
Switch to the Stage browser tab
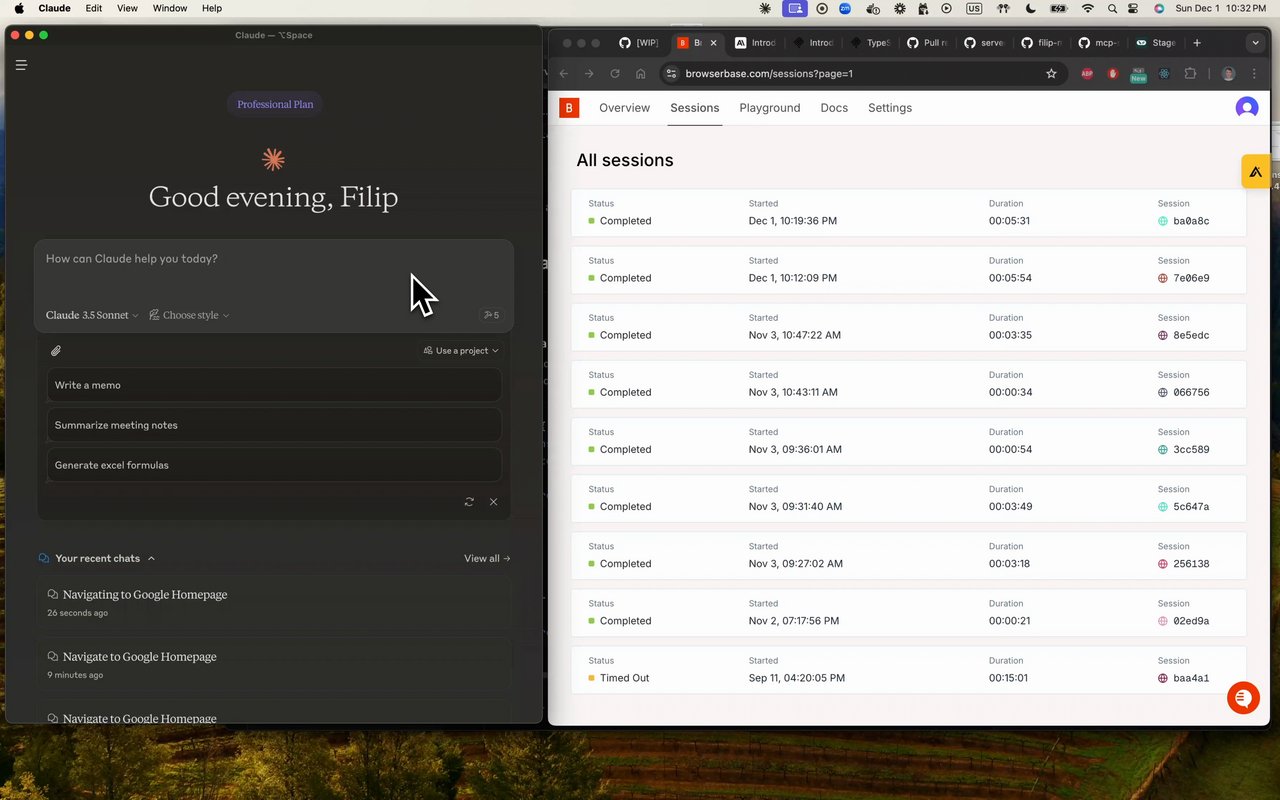pos(1154,43)
